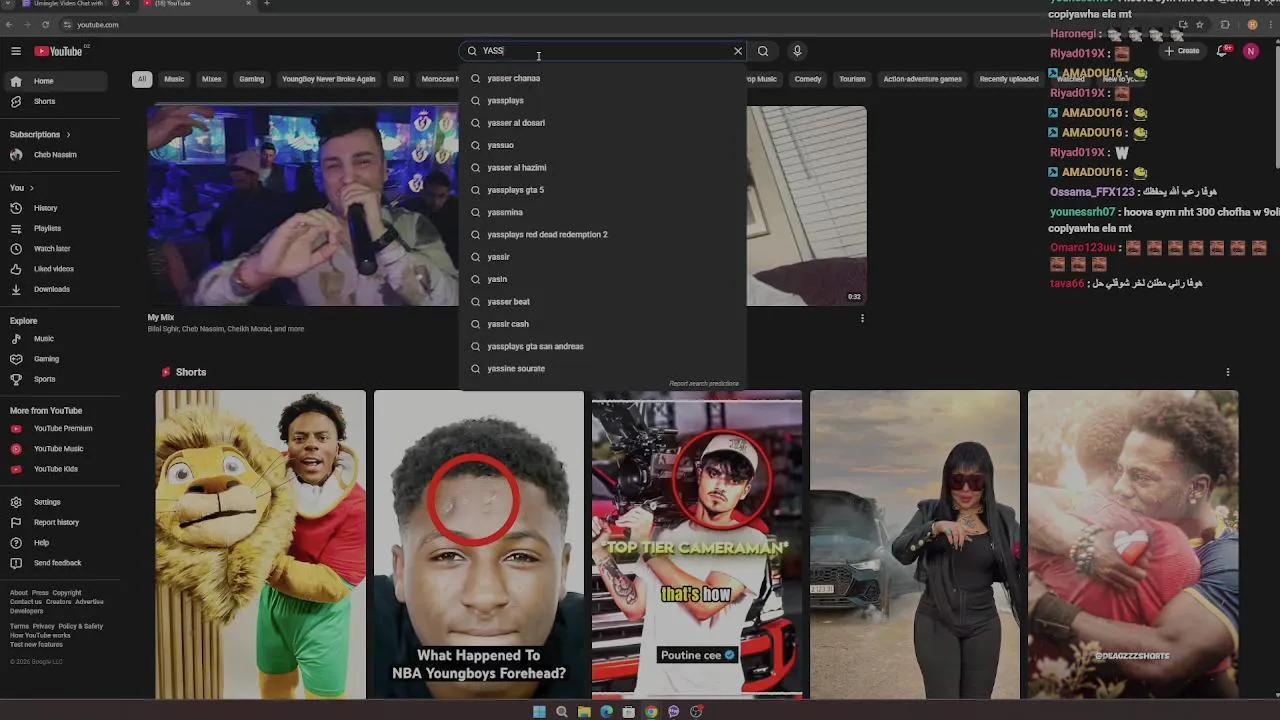Image resolution: width=1280 pixels, height=720 pixels.
Task: Choose suggestion 'yassplays'
Action: tap(602, 100)
